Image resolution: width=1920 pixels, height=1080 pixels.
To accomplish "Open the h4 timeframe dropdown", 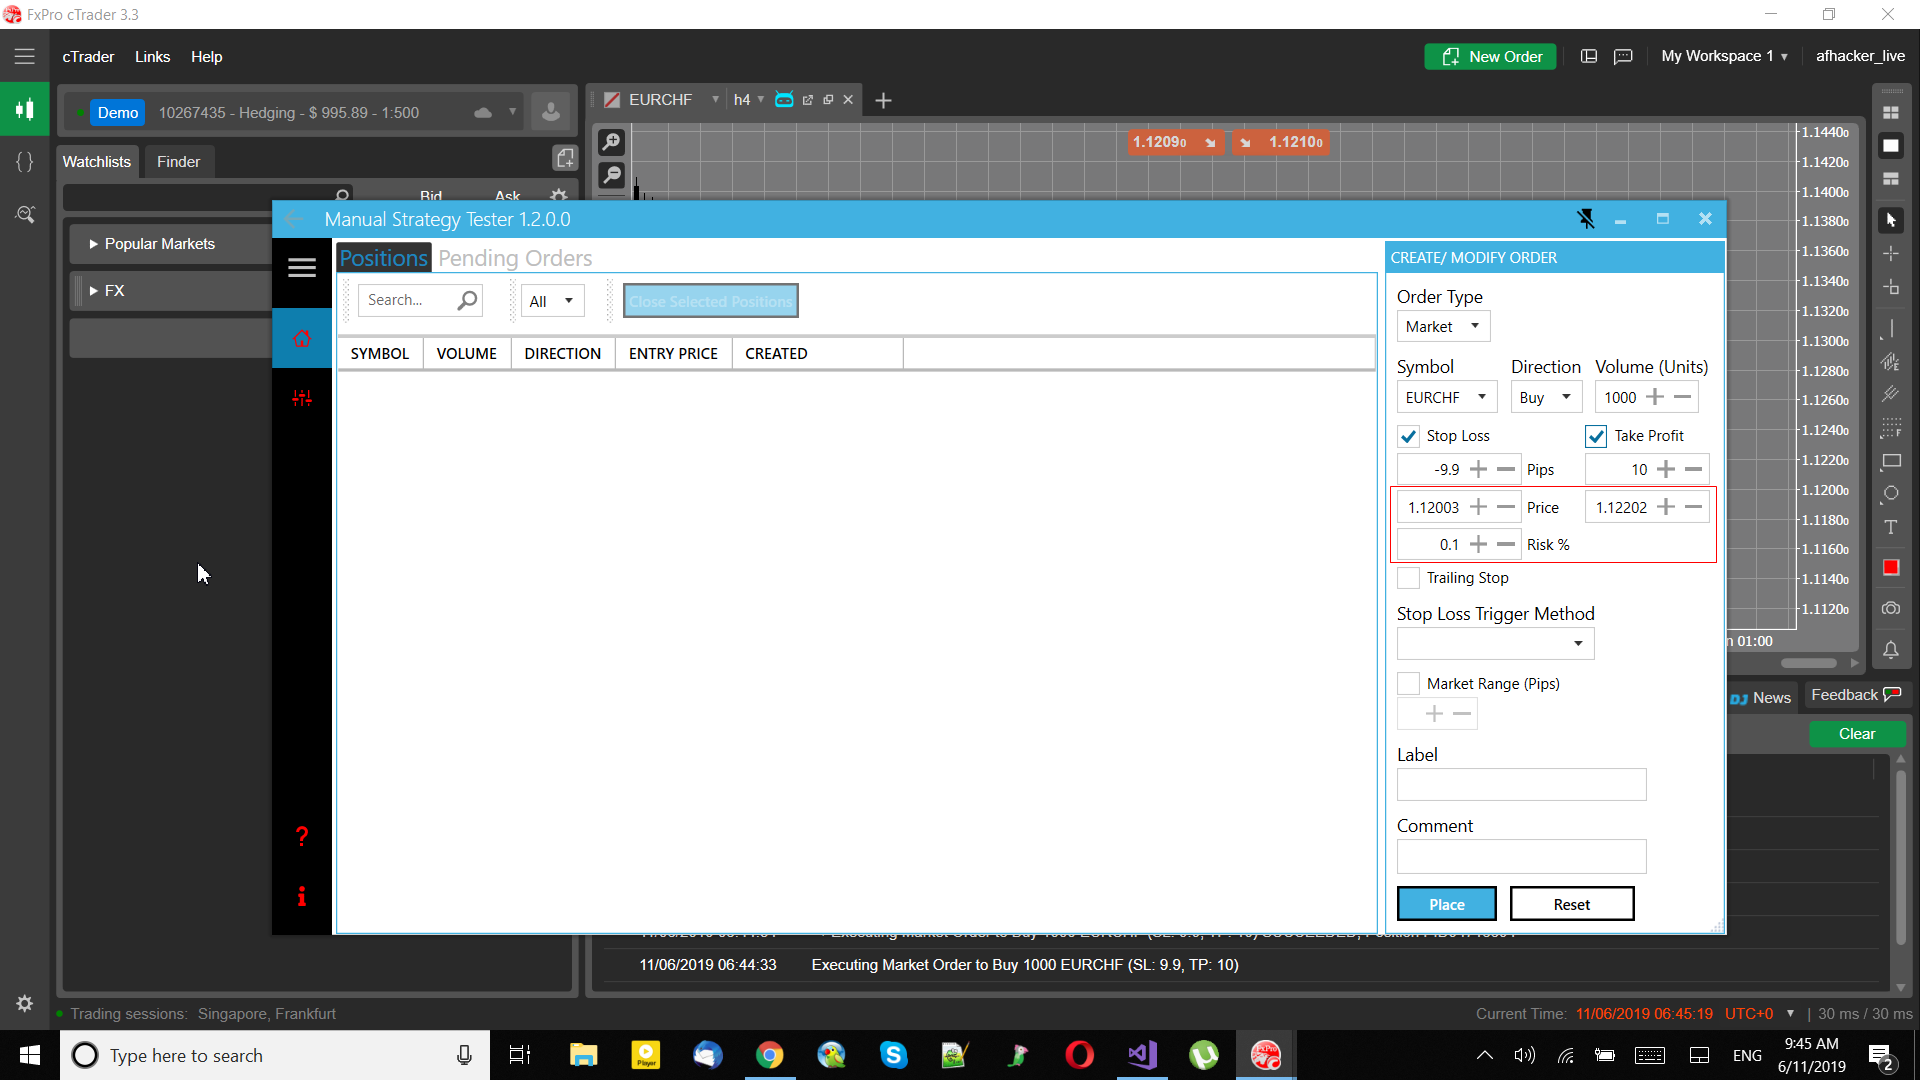I will 749,100.
